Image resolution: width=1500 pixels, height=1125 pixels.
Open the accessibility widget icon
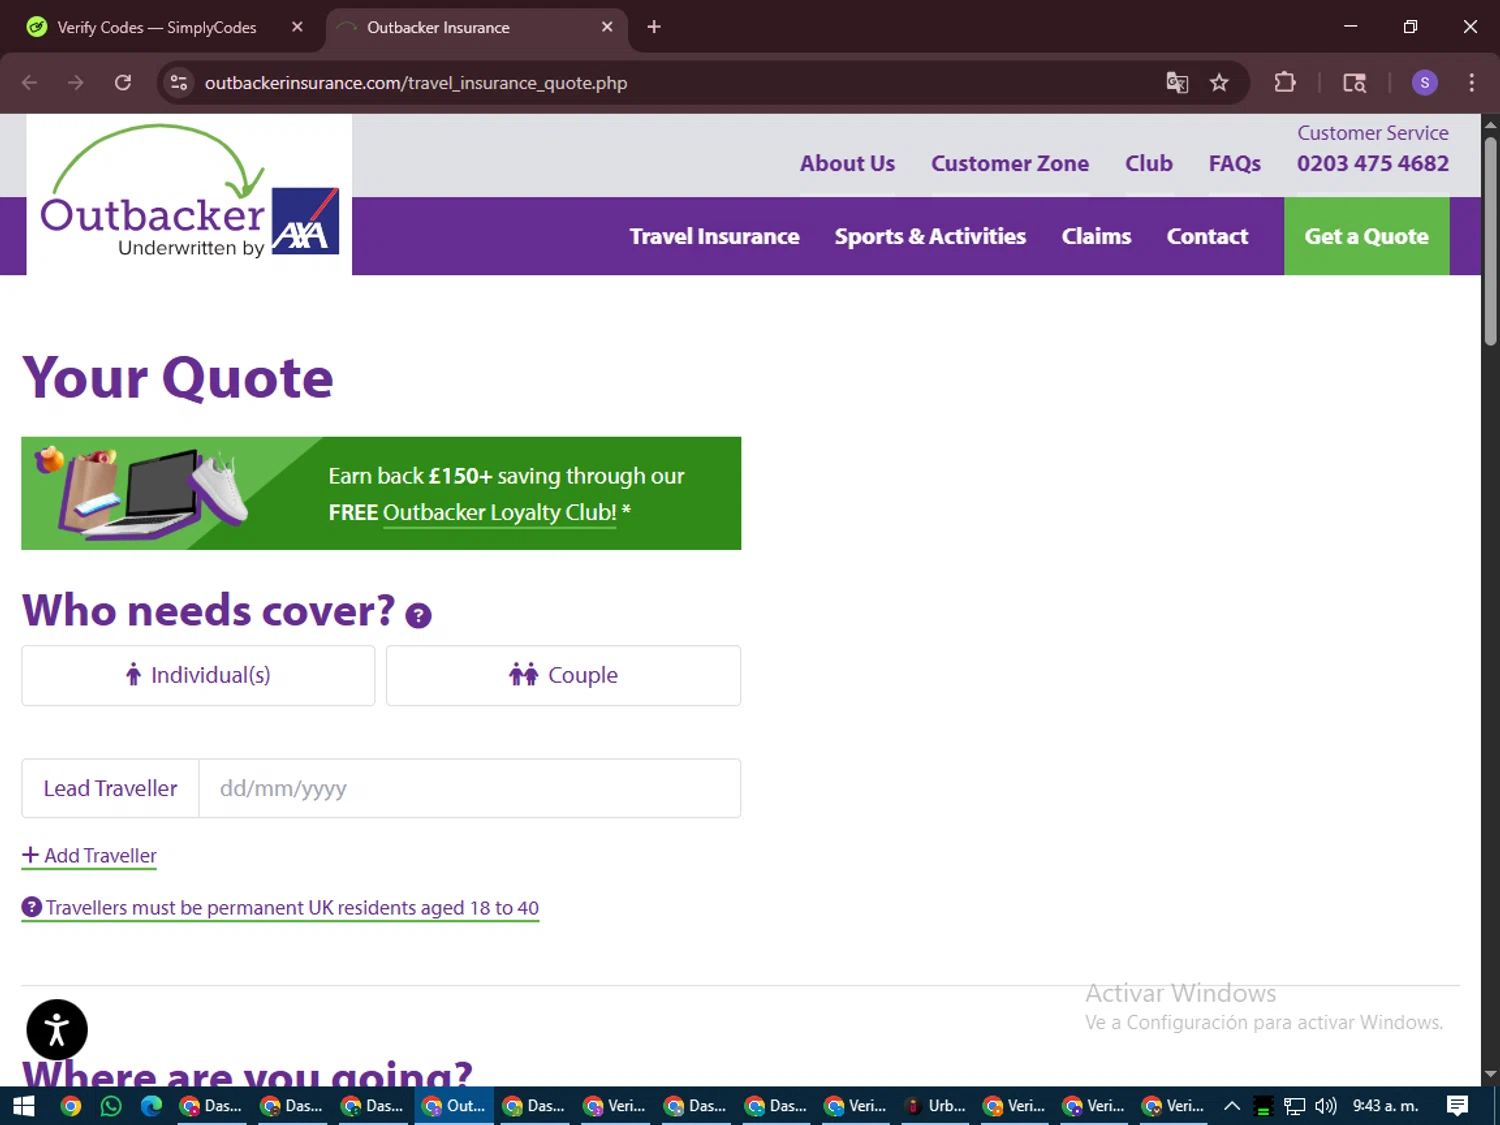tap(57, 1029)
